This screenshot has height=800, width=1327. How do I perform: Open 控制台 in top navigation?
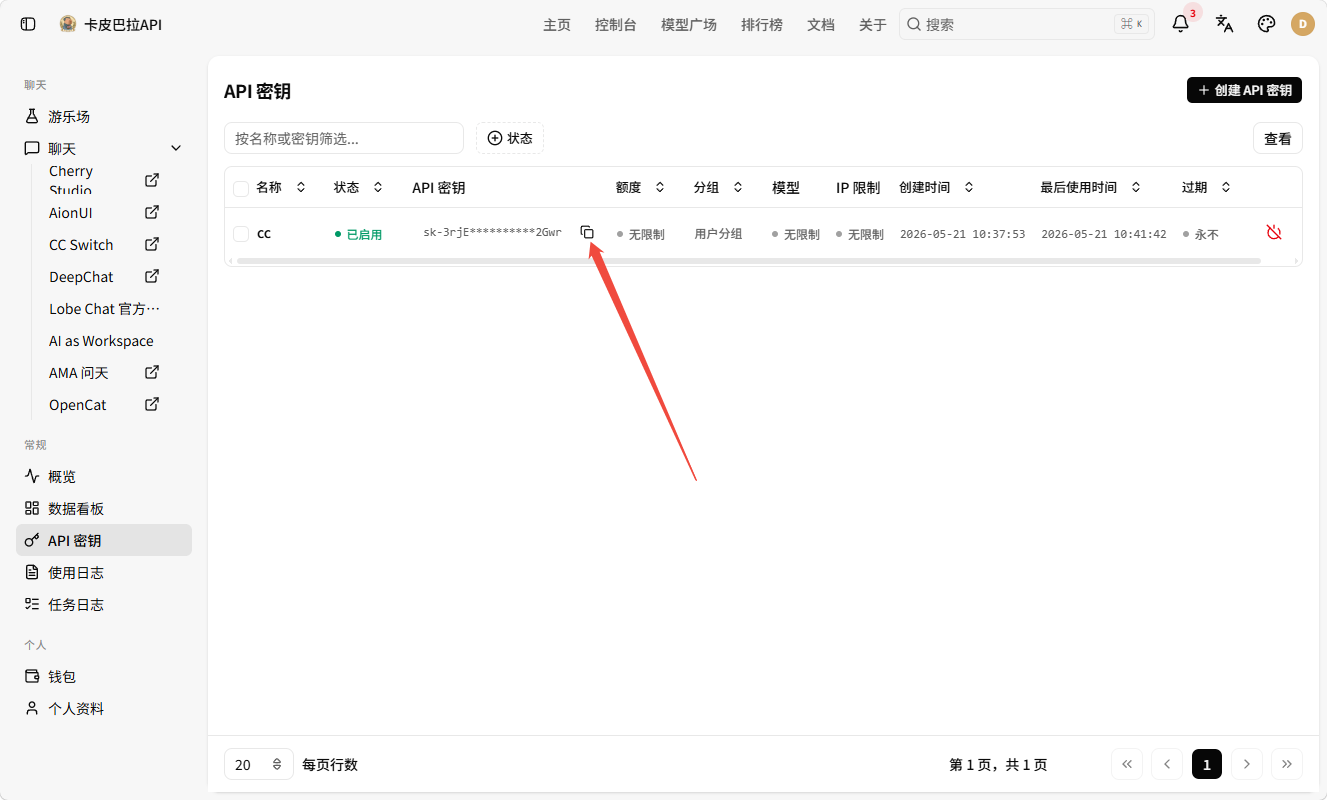(x=616, y=25)
